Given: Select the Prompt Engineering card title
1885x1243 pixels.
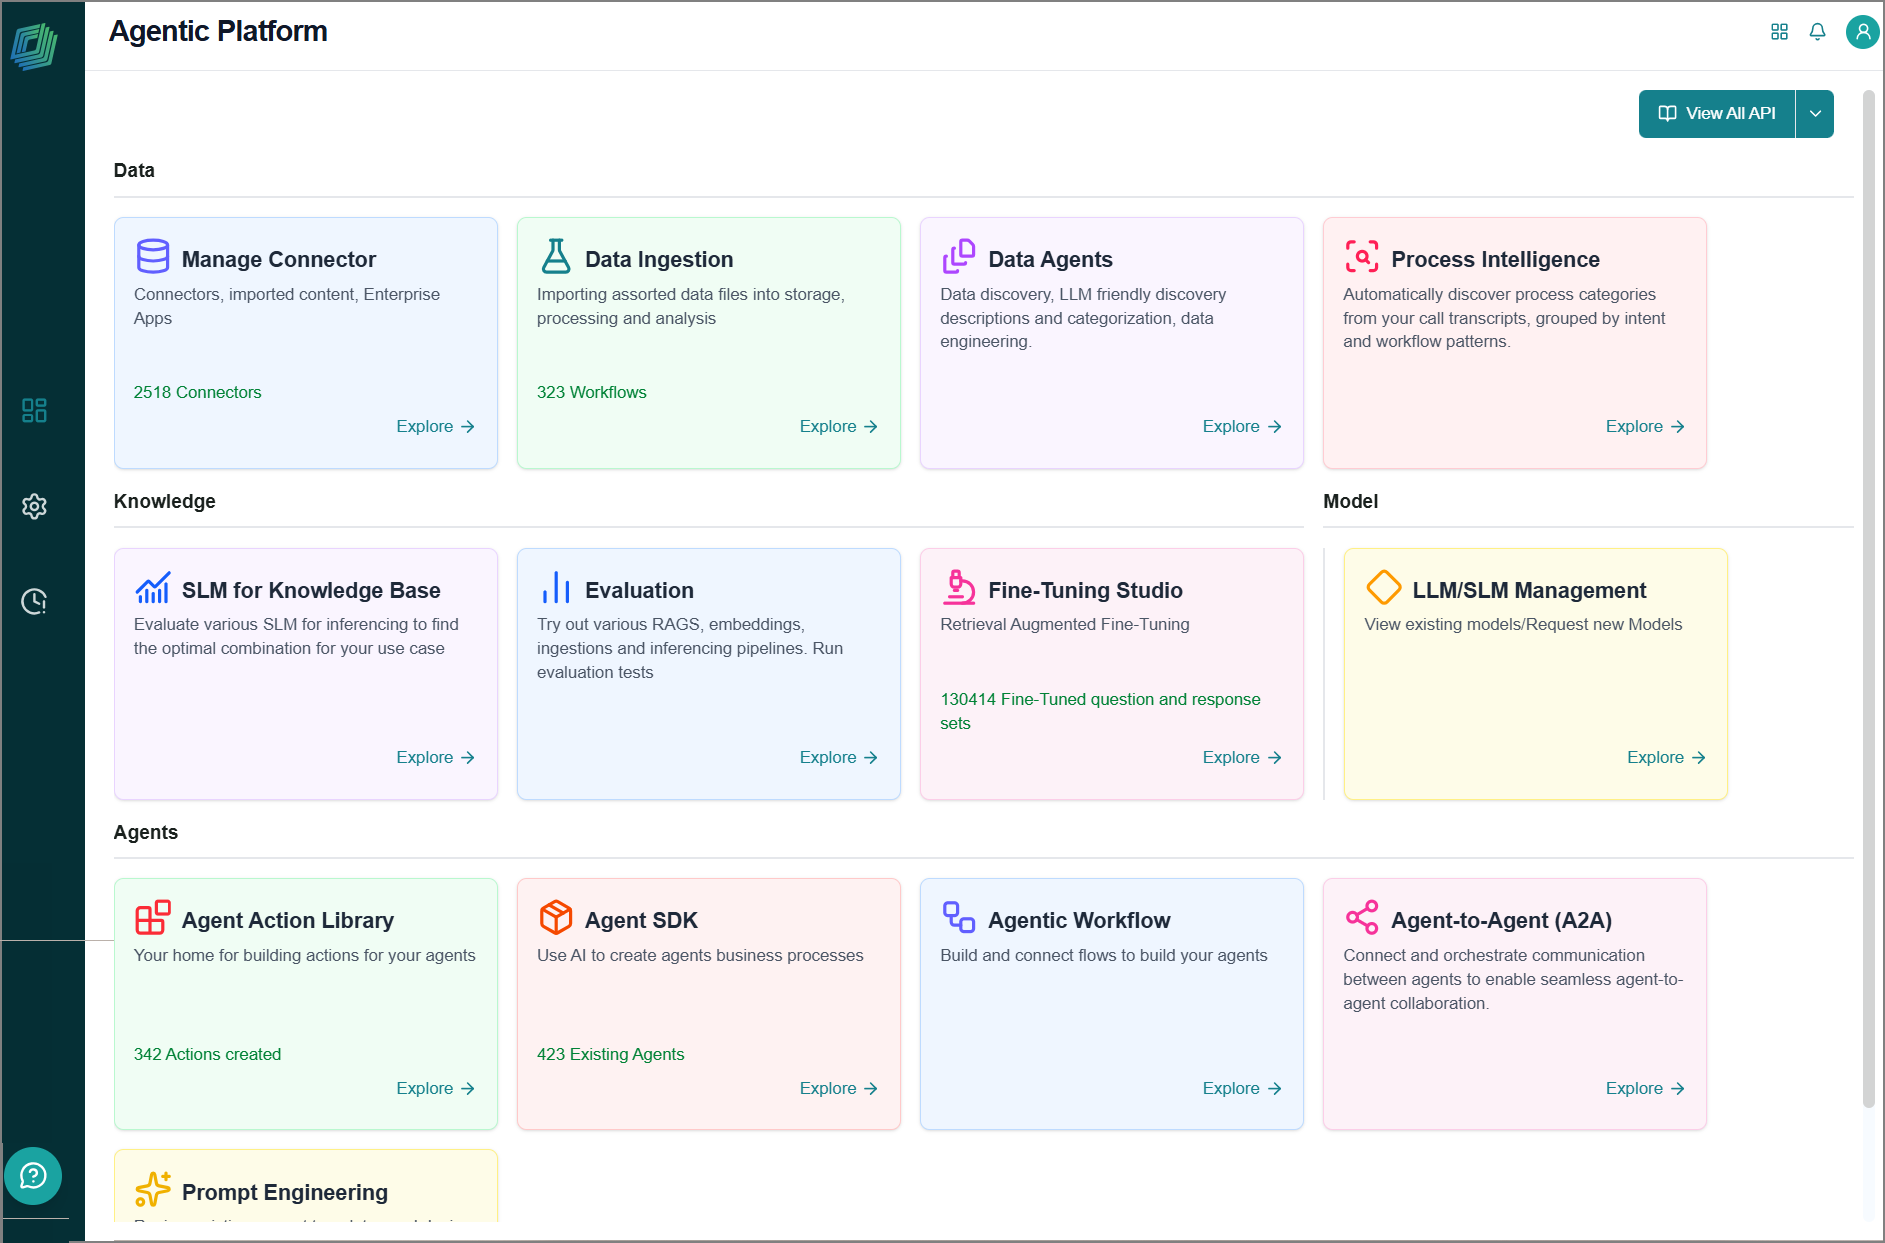Looking at the screenshot, I should pos(285,1192).
